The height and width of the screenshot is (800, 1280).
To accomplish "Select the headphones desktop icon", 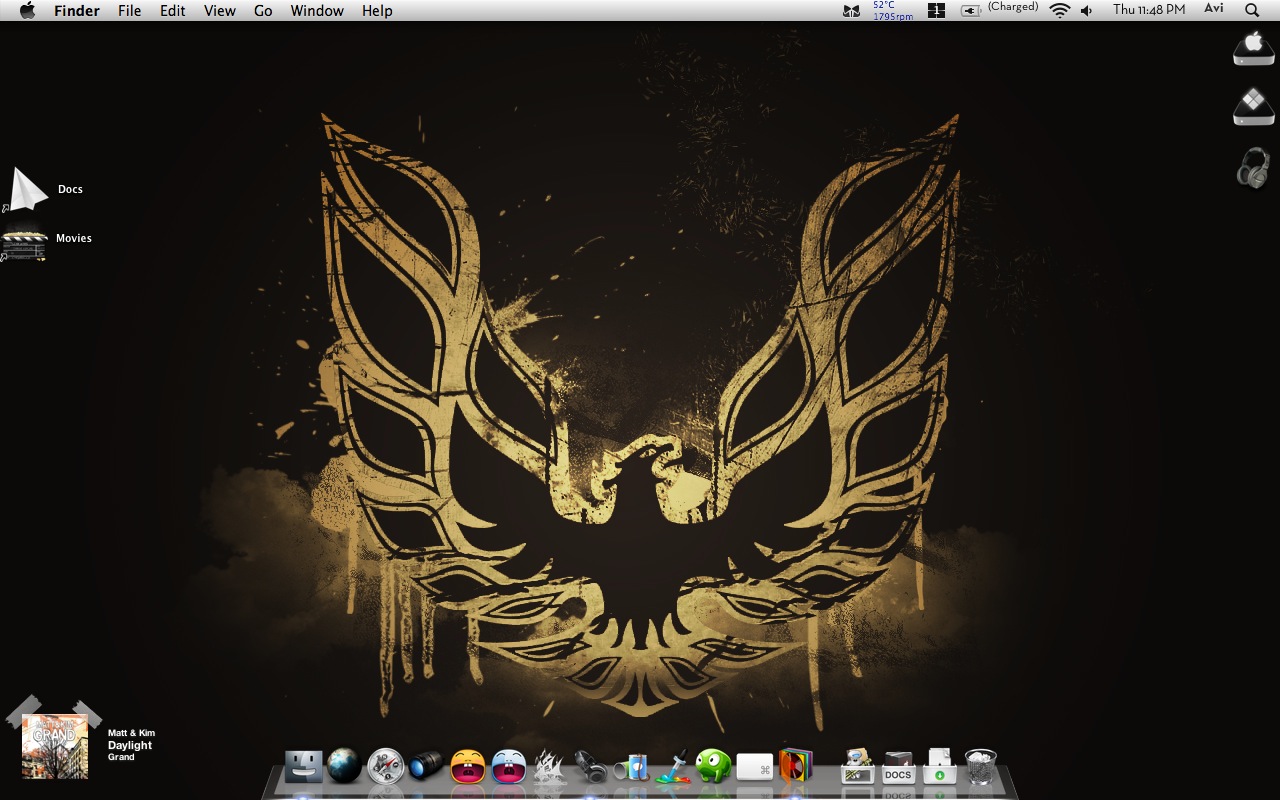I will (1254, 167).
